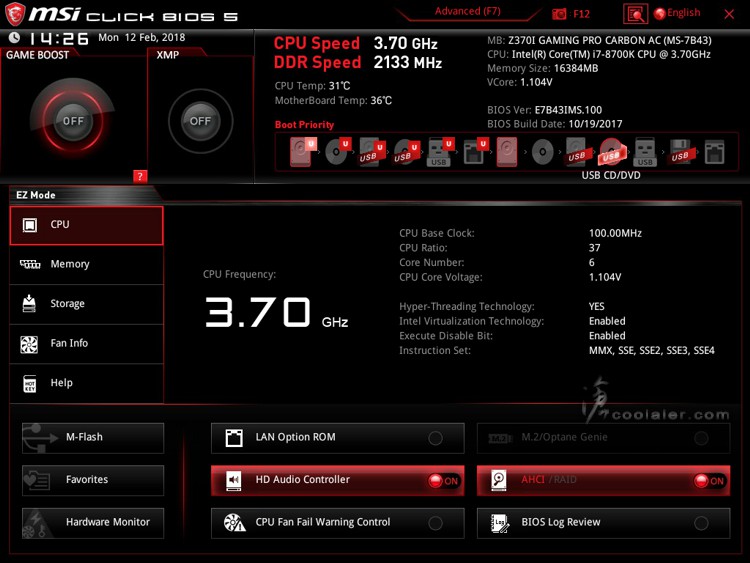This screenshot has height=563, width=750.
Task: Take a screenshot with F12 camera icon
Action: [x=559, y=14]
